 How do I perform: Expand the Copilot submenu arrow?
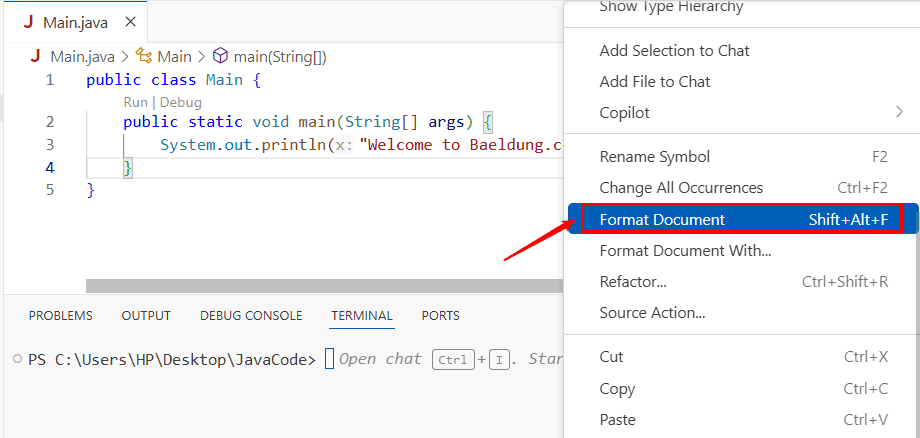(899, 112)
